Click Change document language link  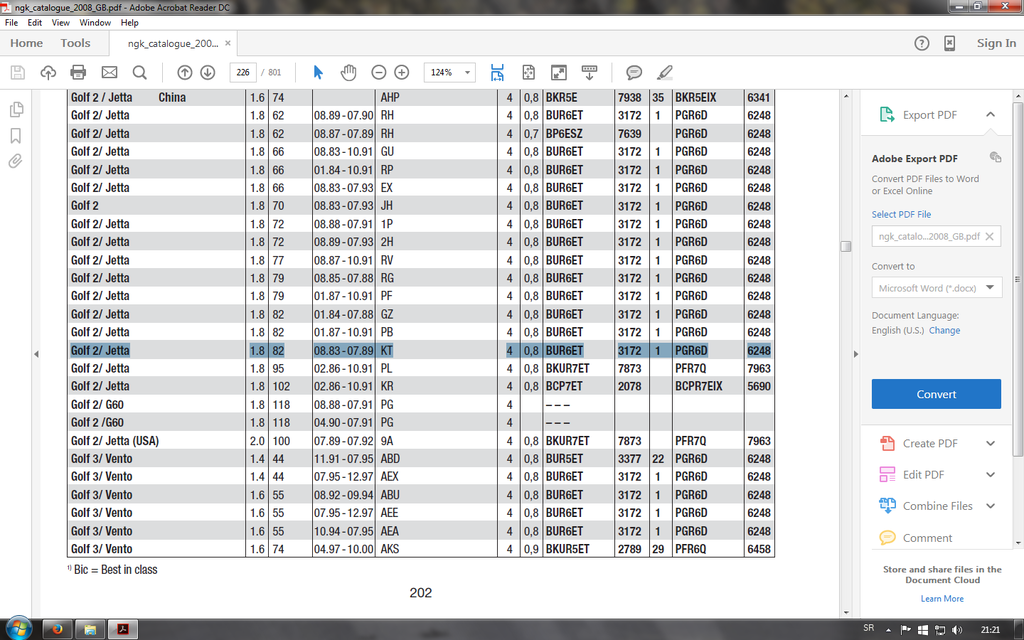944,330
